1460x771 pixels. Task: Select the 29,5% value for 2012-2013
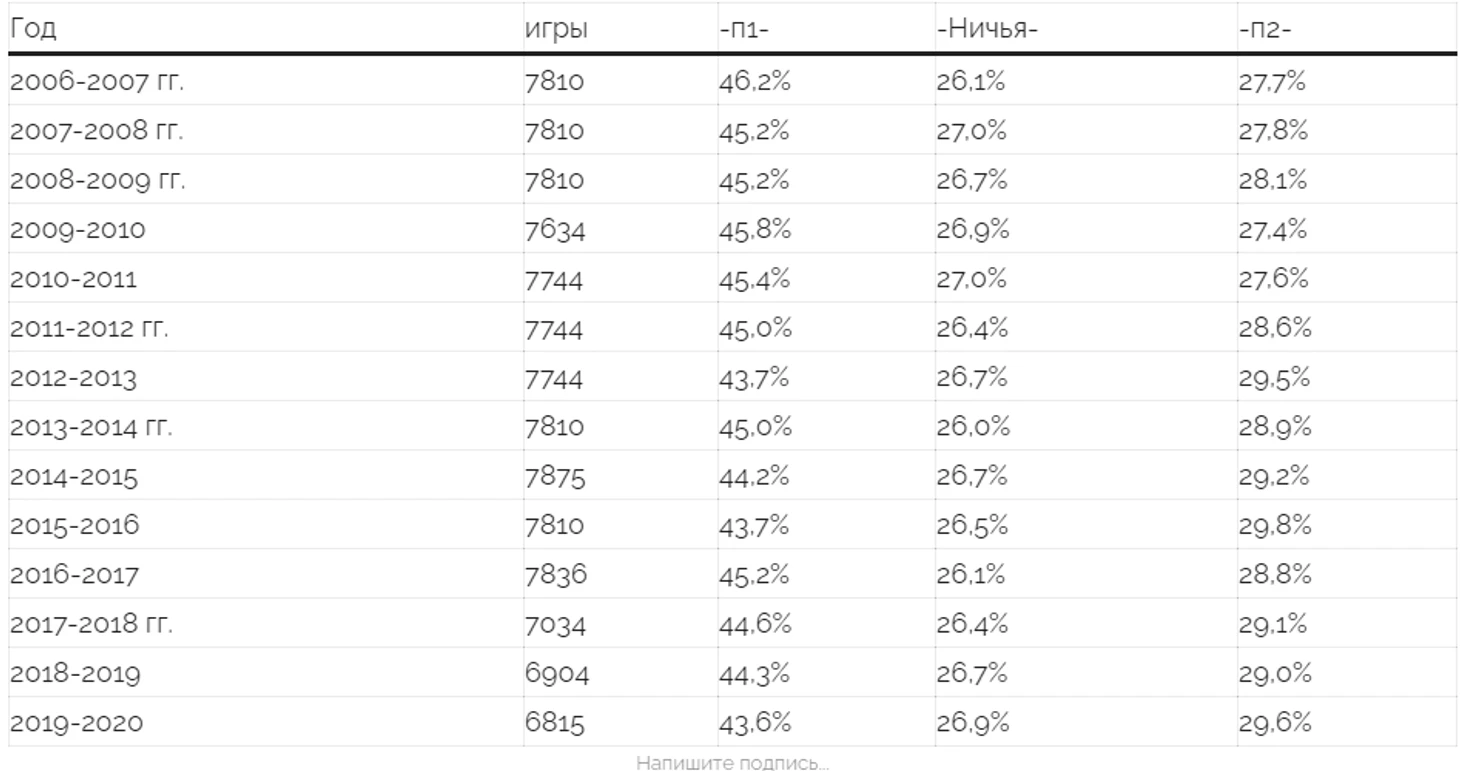[x=1273, y=378]
